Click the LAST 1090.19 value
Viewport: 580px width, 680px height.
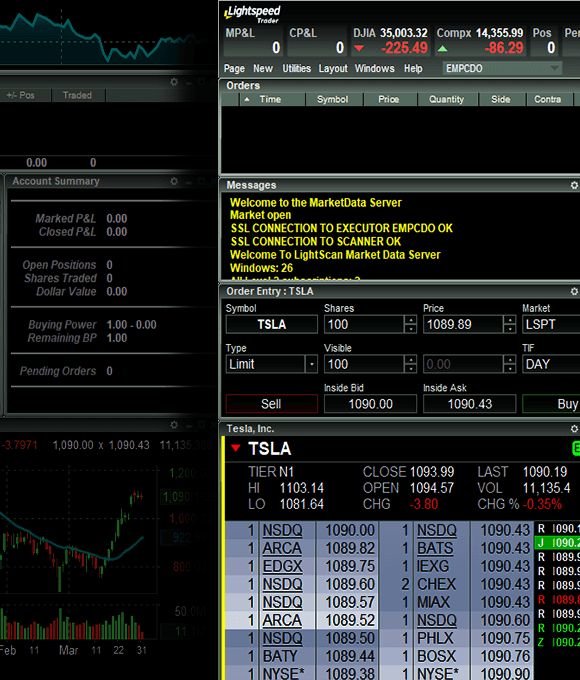(x=545, y=472)
